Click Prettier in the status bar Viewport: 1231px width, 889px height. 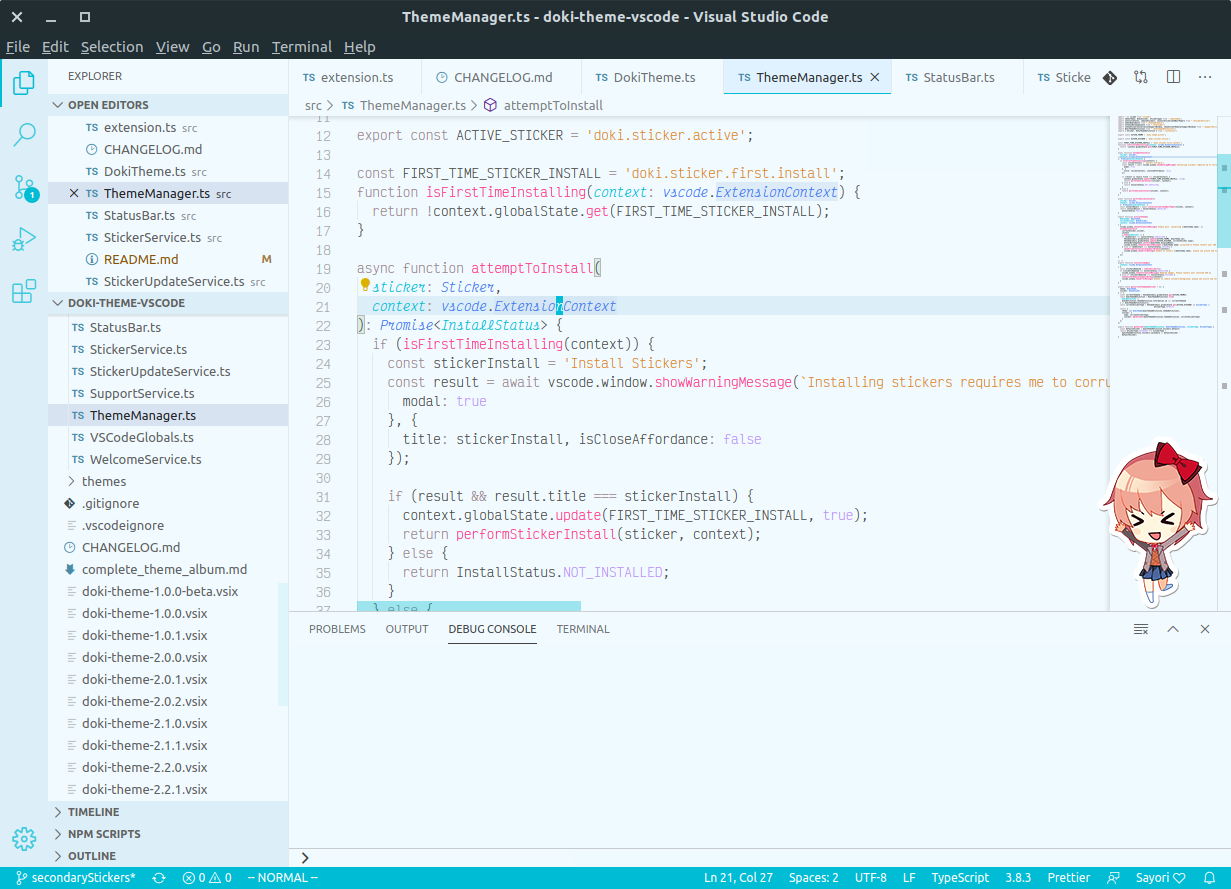tap(1069, 878)
